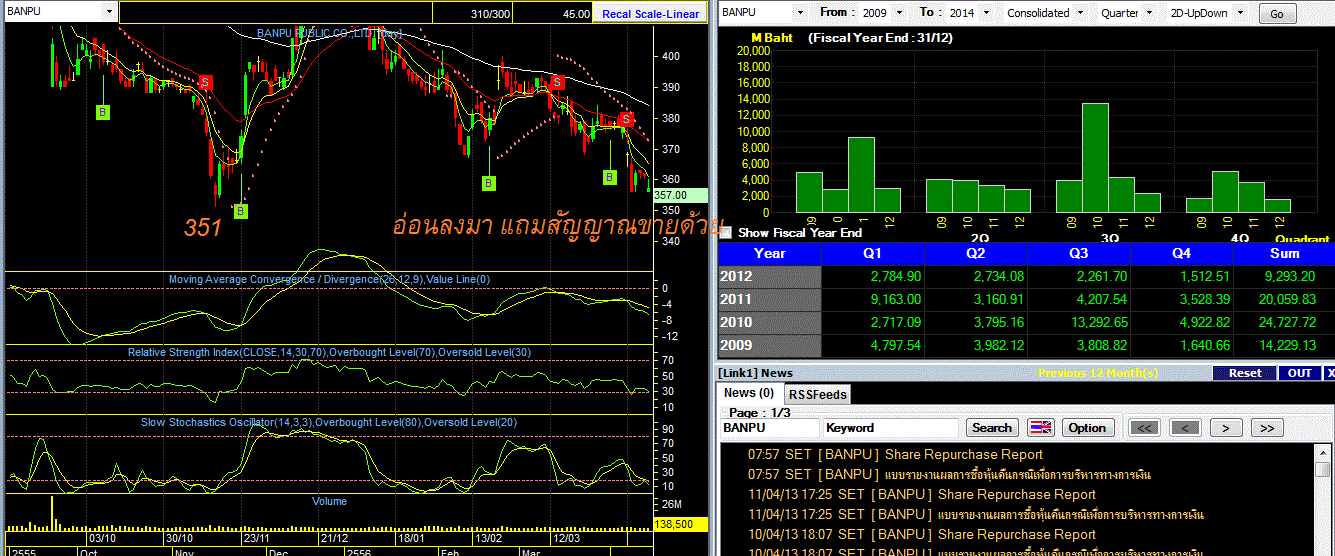This screenshot has height=556, width=1335.
Task: Focus the Keyword search field
Action: (890, 427)
